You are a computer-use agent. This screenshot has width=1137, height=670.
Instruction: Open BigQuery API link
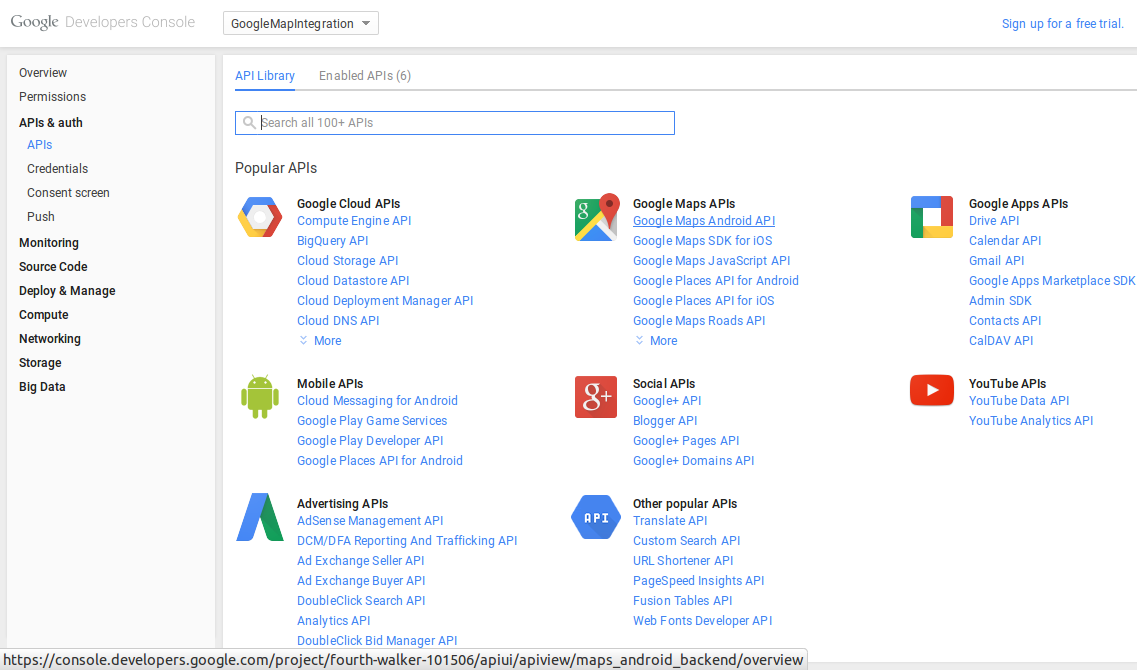point(332,241)
